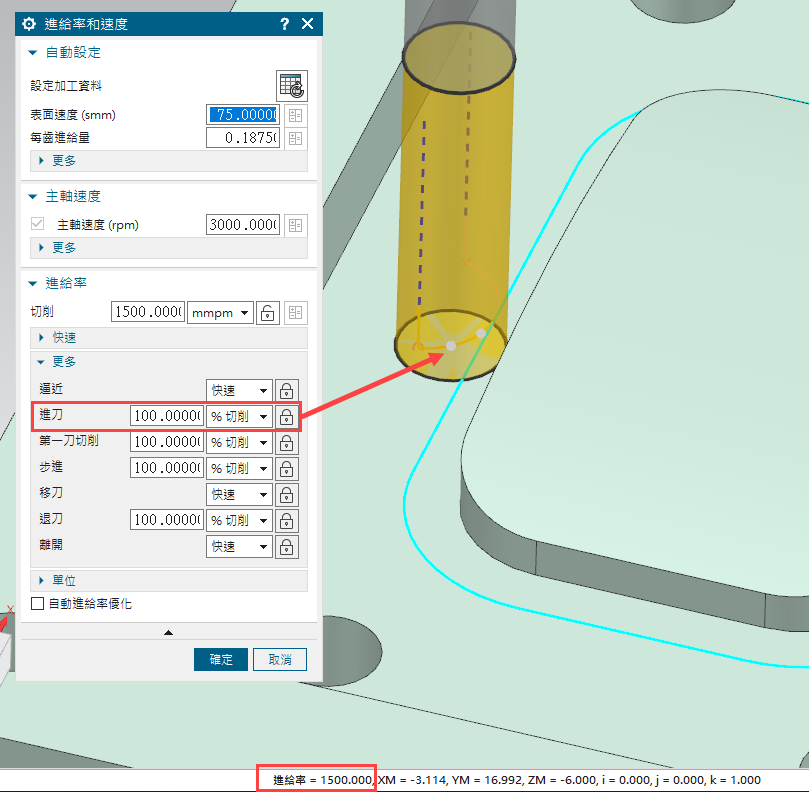Viewport: 809px width, 792px height.
Task: Click the calculator icon beside 主軸速度 rpm field
Action: pyautogui.click(x=295, y=225)
